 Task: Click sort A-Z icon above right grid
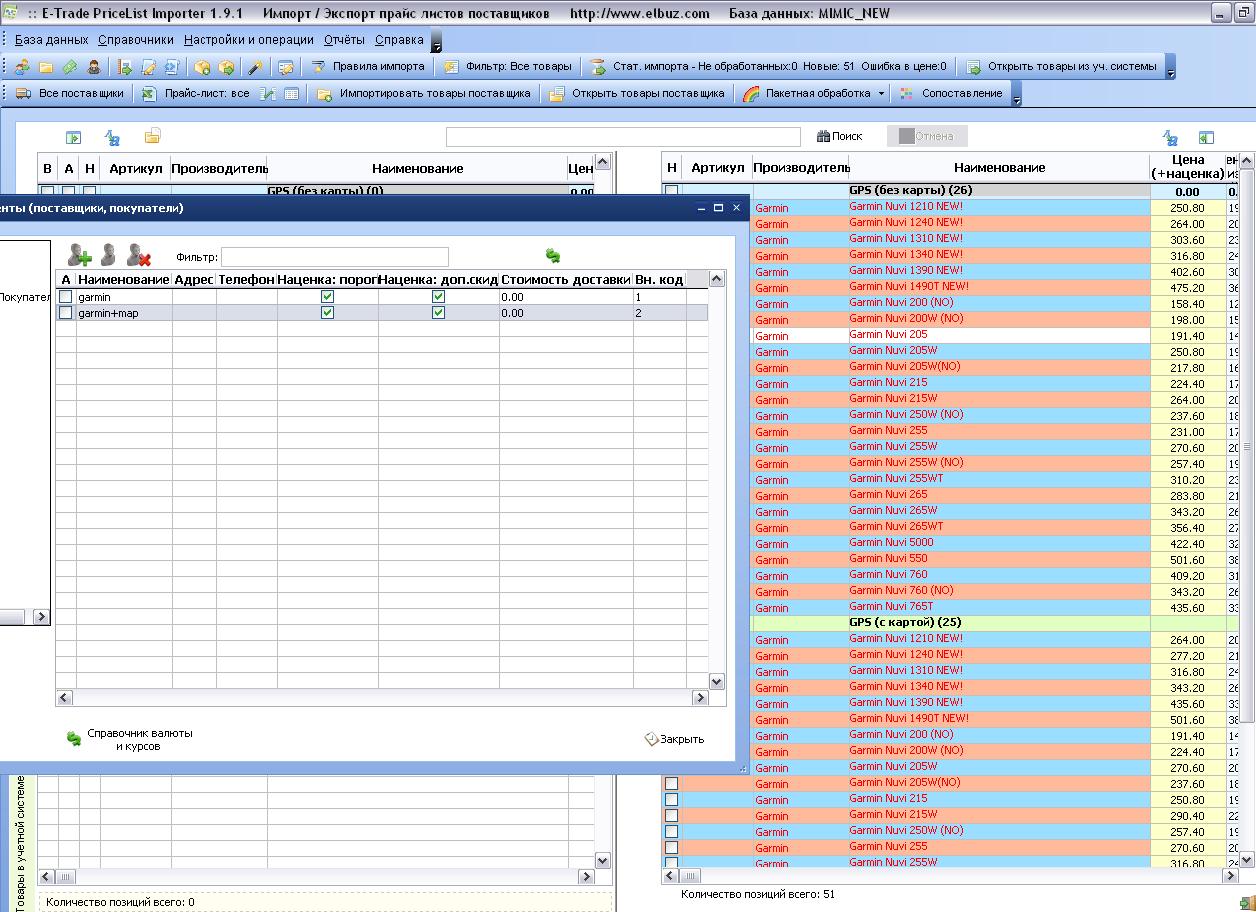(x=1170, y=138)
